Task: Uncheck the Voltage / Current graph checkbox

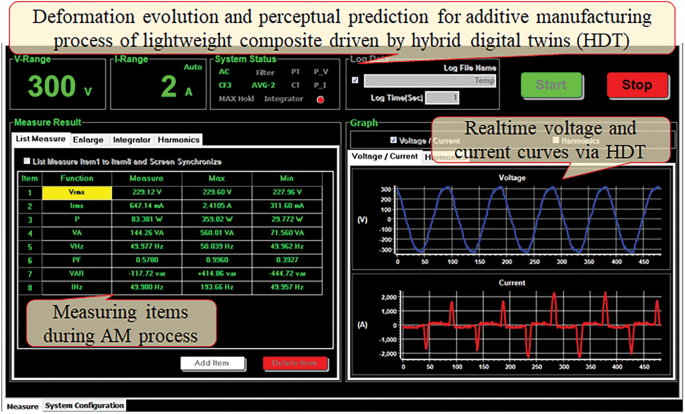Action: click(x=394, y=140)
